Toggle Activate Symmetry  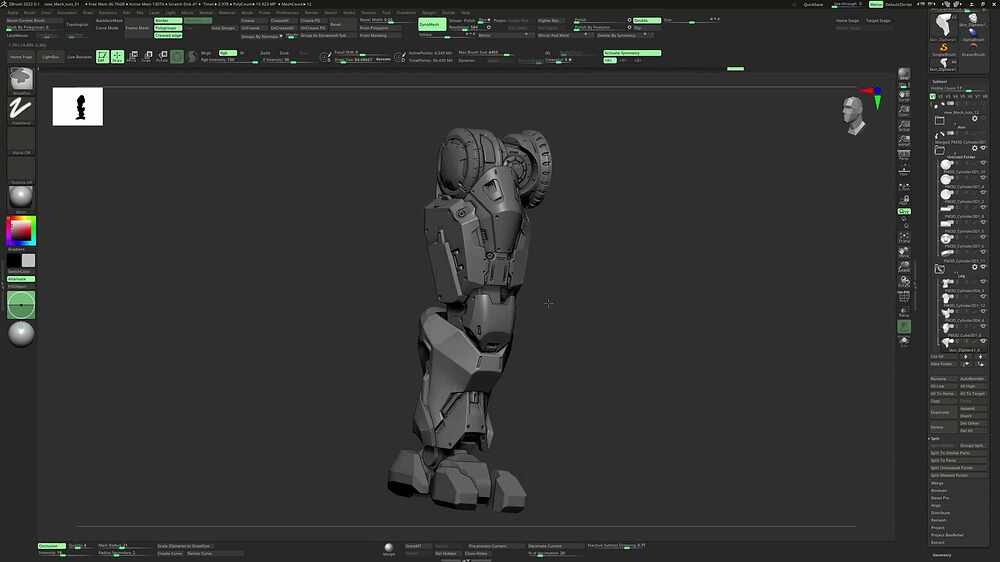point(632,53)
